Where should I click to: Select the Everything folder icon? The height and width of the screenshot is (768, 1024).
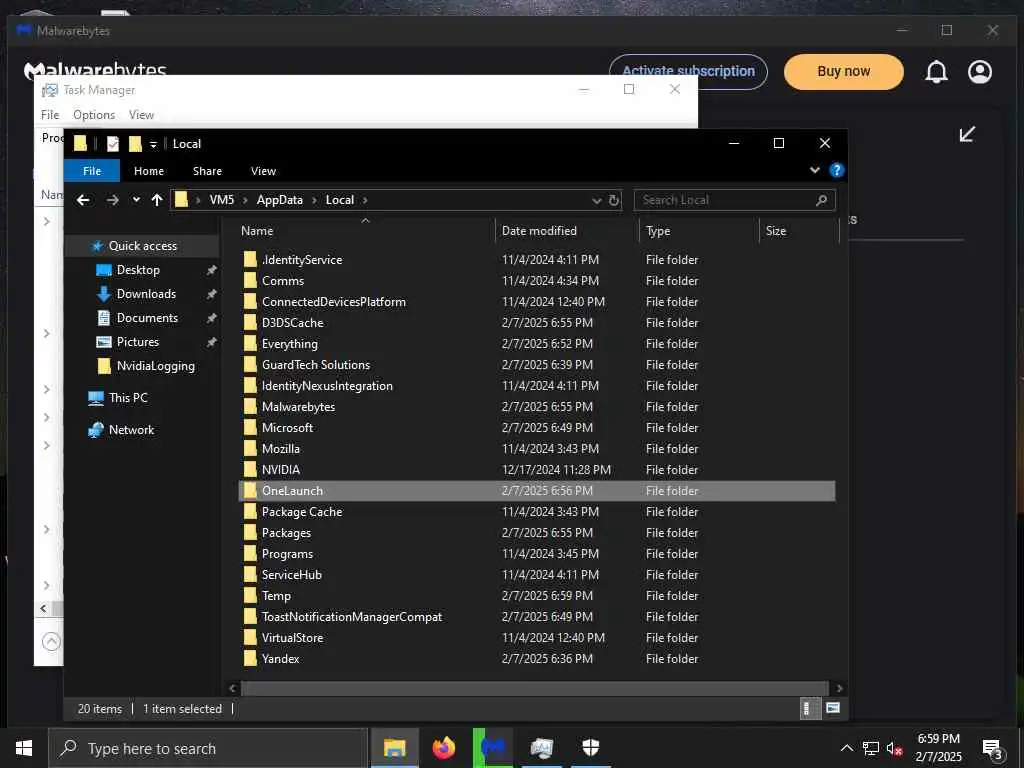[250, 344]
